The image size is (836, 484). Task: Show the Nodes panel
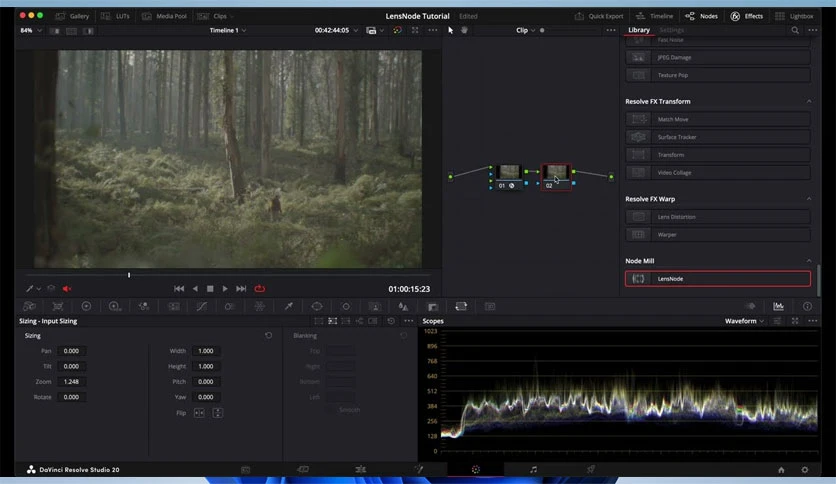701,16
